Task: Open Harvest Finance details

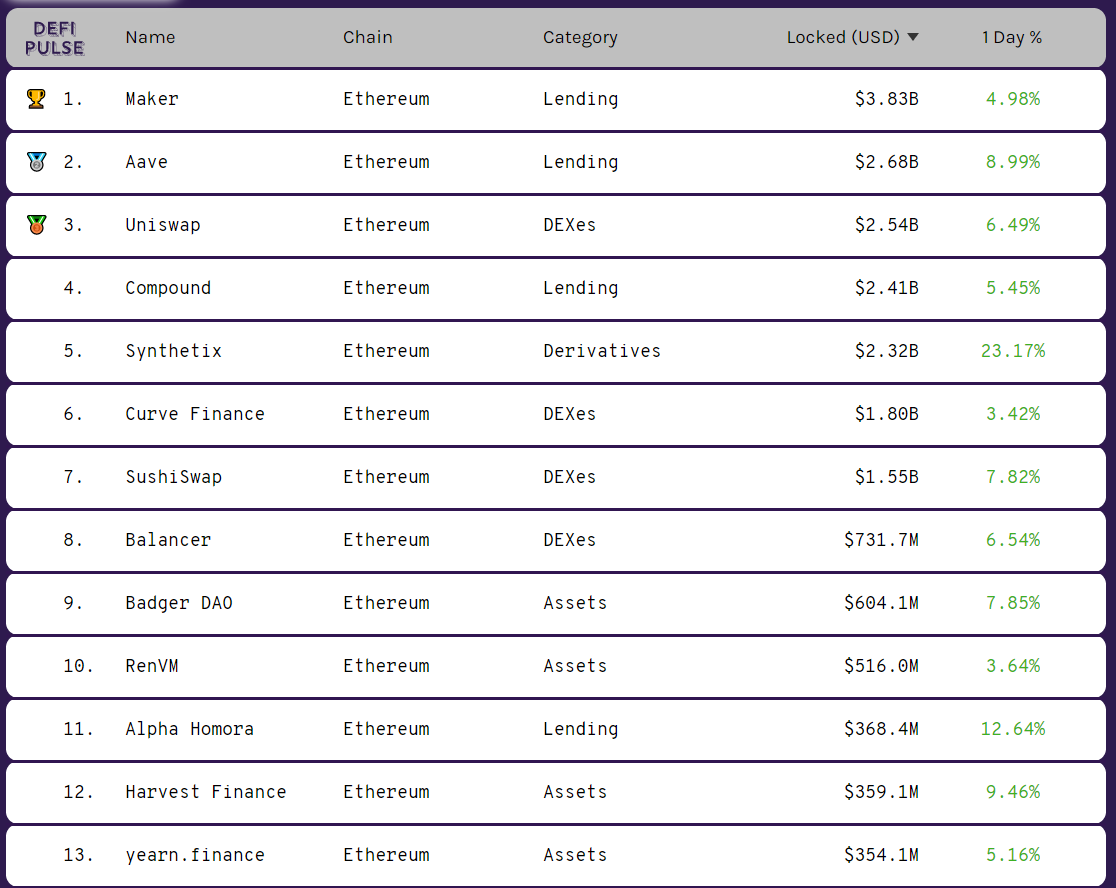Action: pos(206,792)
